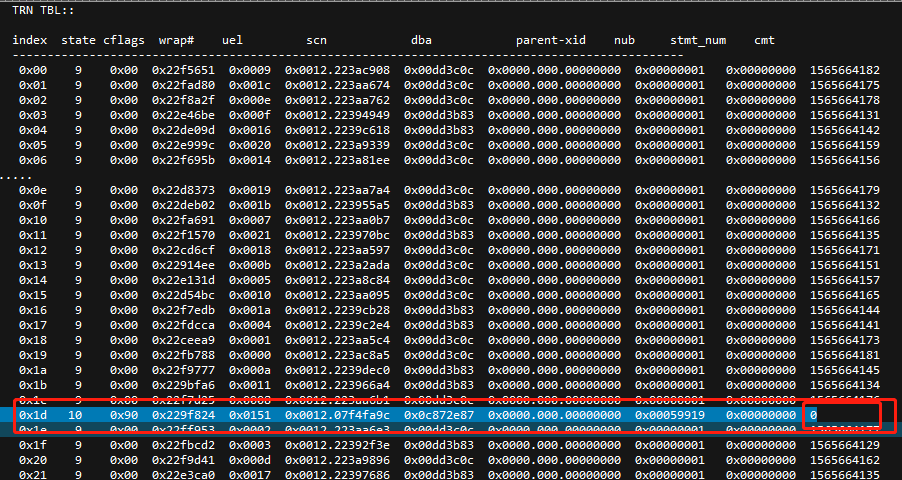Click the 'scn' column header
Screen dimensions: 902x480
(x=316, y=40)
